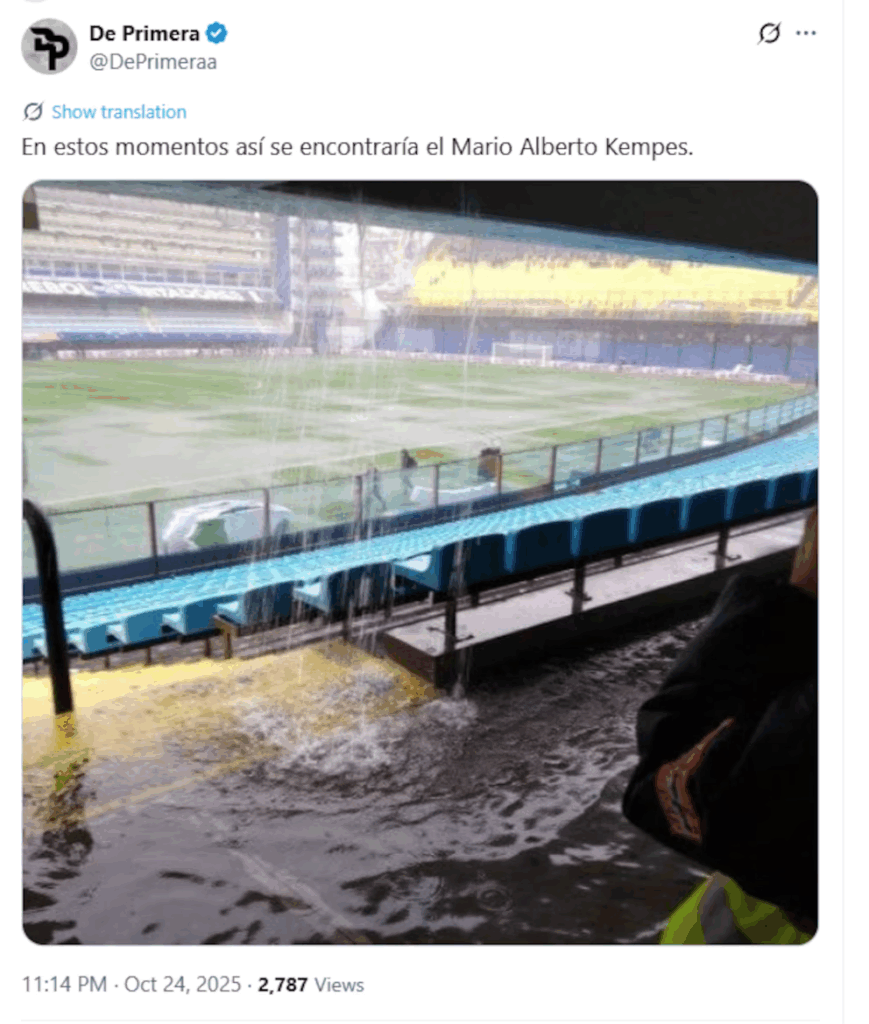
Task: Open Grok explain icon at top right
Action: pyautogui.click(x=769, y=33)
